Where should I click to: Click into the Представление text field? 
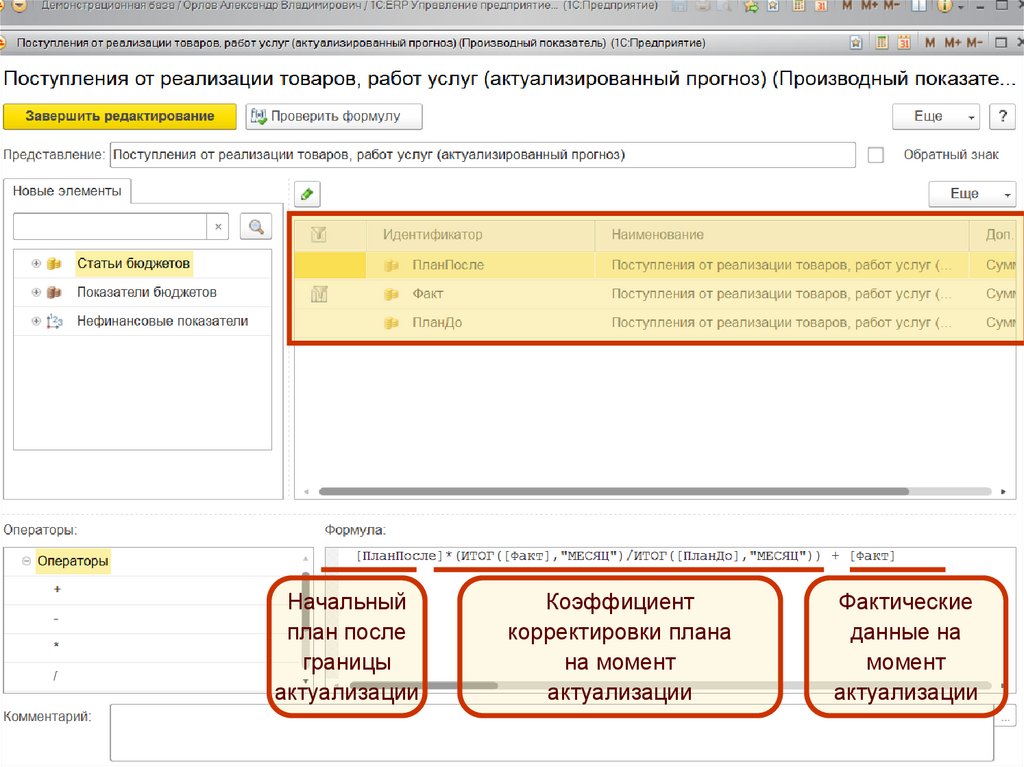point(480,155)
